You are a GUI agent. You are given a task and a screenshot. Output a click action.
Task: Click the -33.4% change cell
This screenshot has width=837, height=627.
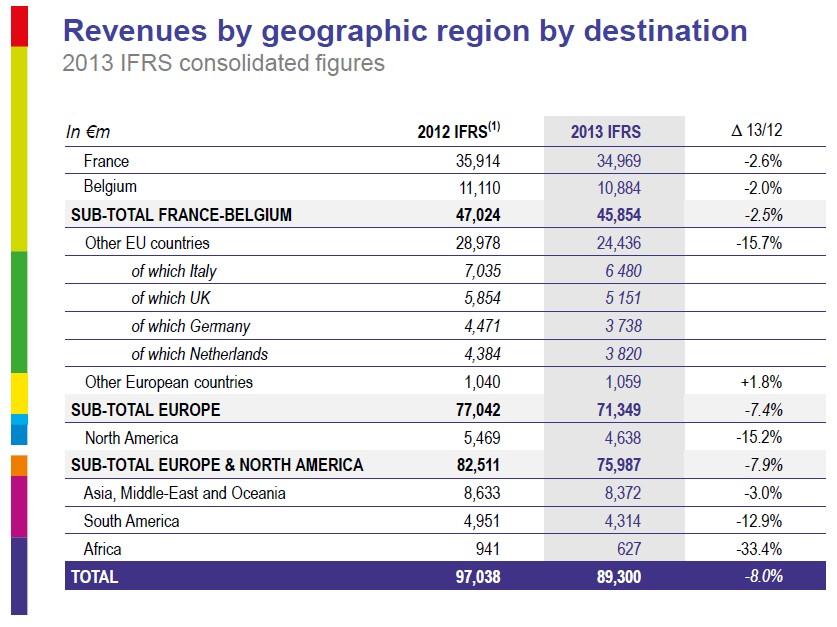[x=759, y=549]
